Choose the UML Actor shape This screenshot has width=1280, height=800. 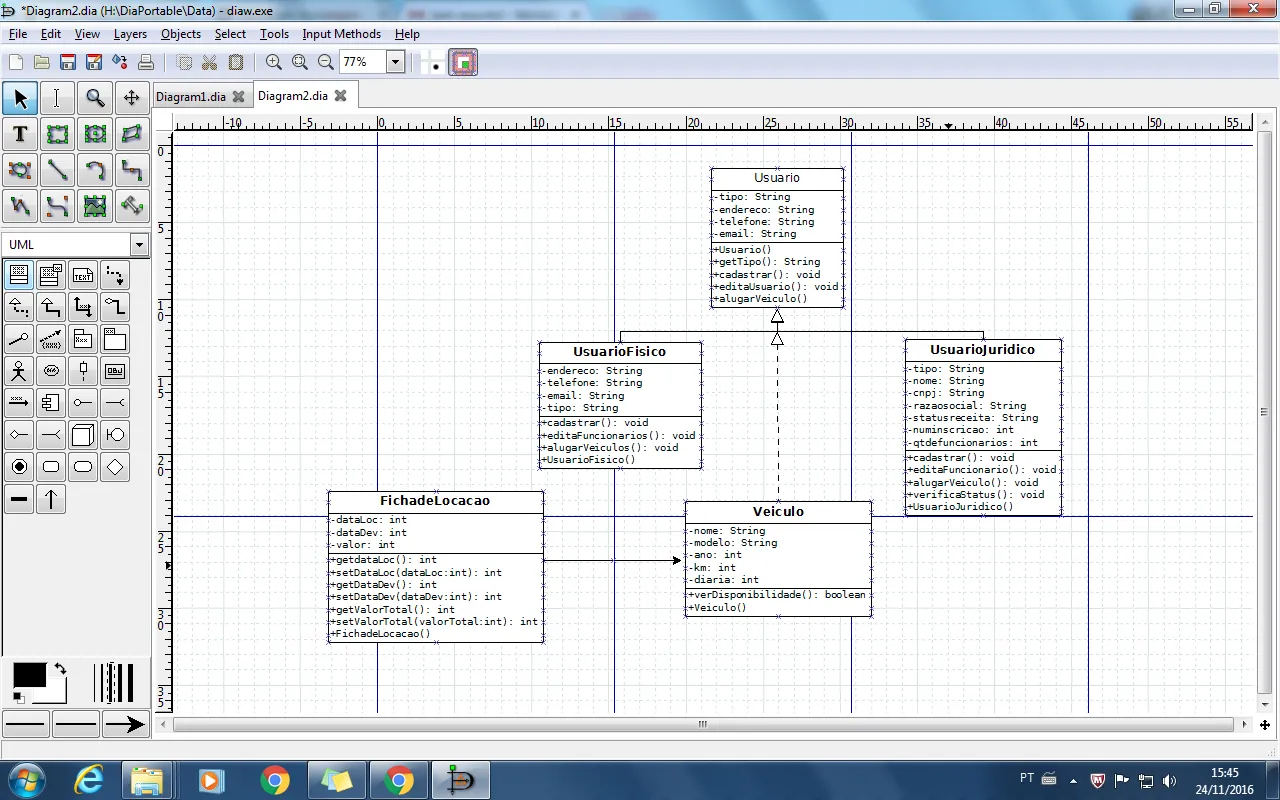coord(19,372)
